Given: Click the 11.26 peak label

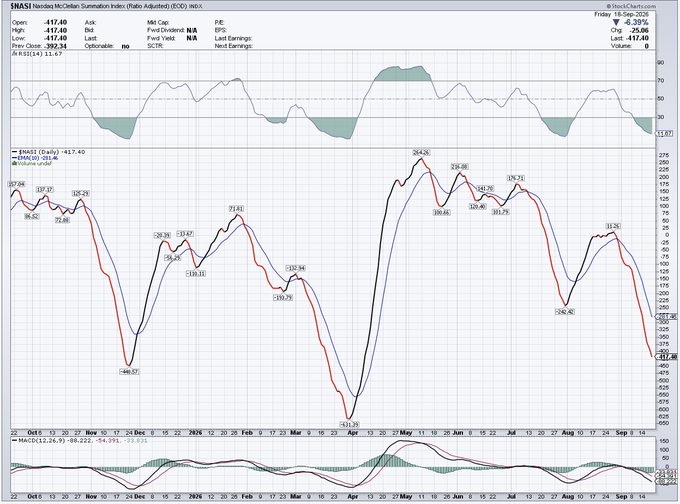Looking at the screenshot, I should 613,226.
